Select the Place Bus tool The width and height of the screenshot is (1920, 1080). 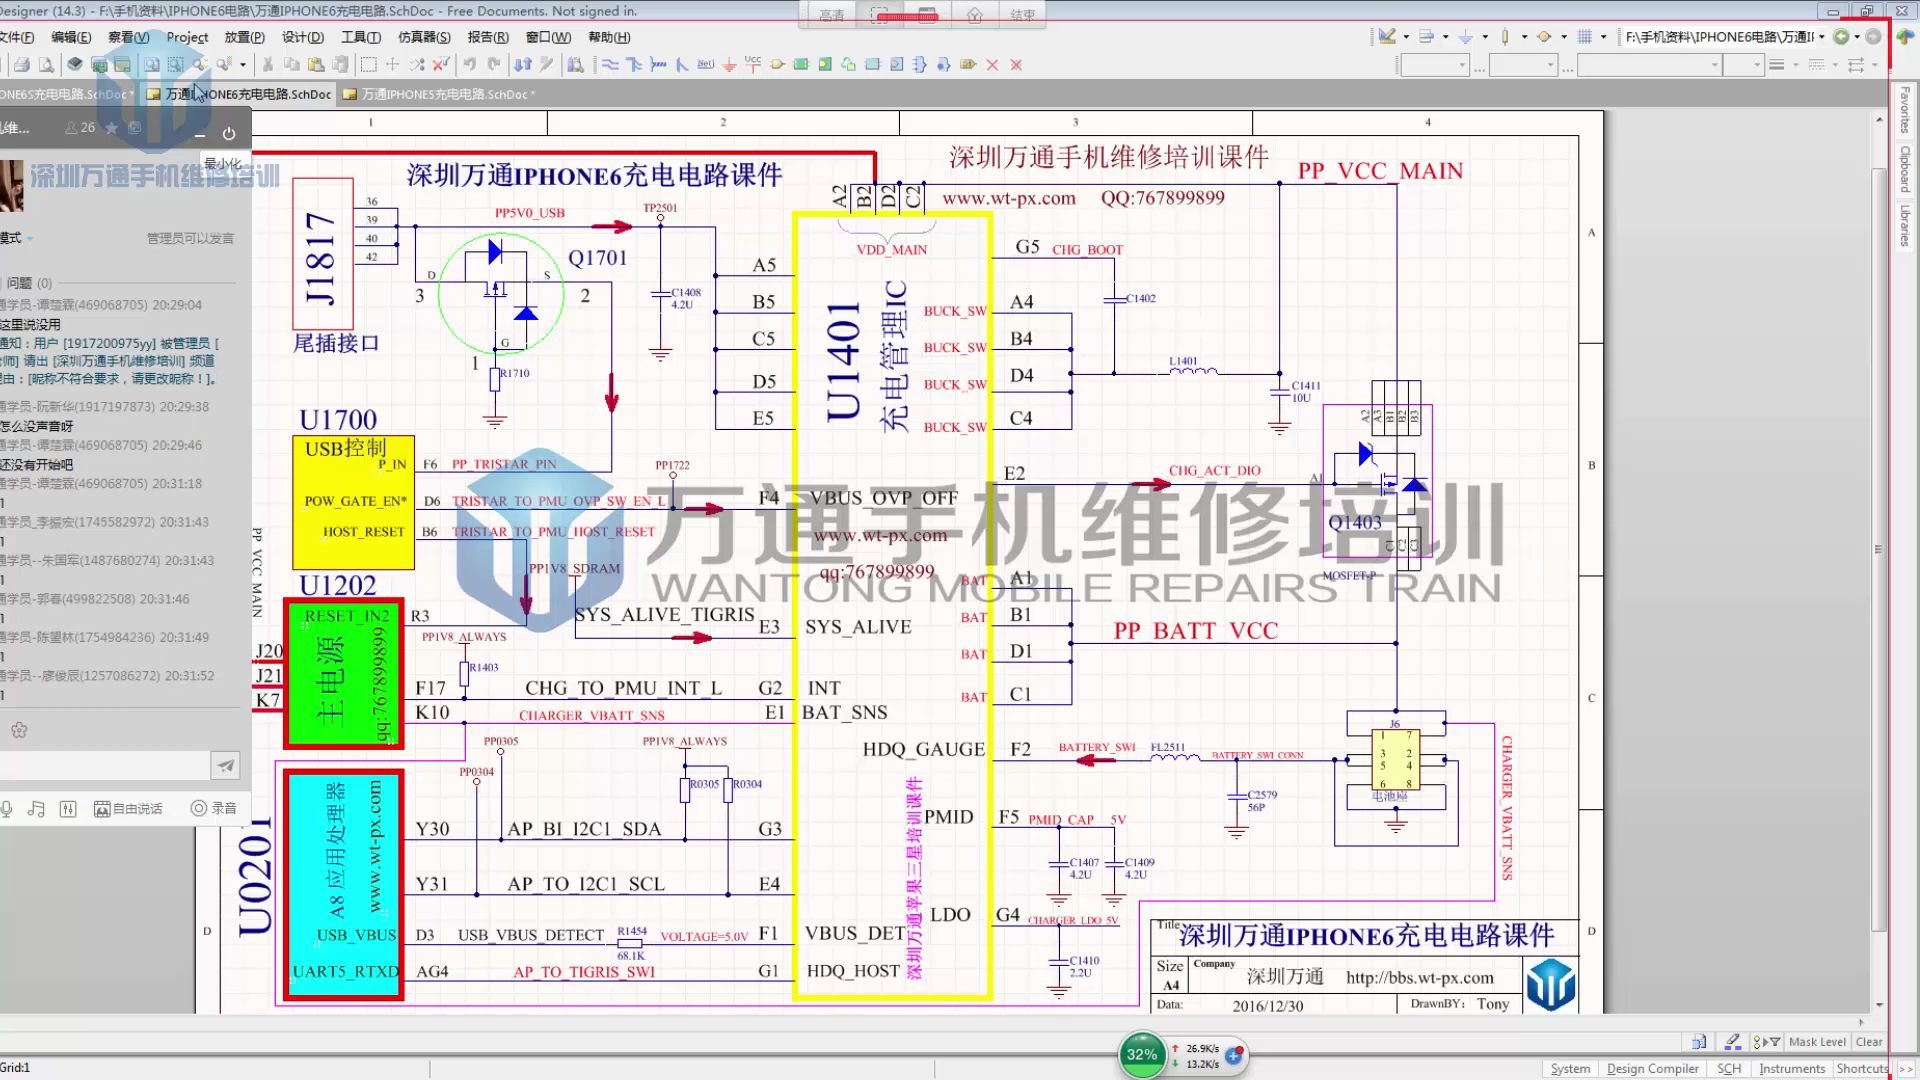(x=634, y=65)
